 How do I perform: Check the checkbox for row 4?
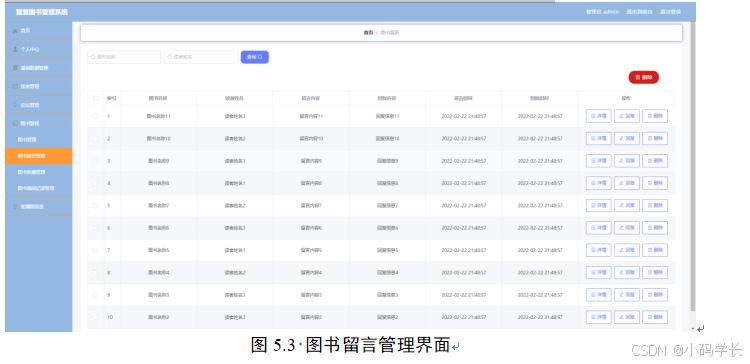pyautogui.click(x=95, y=183)
